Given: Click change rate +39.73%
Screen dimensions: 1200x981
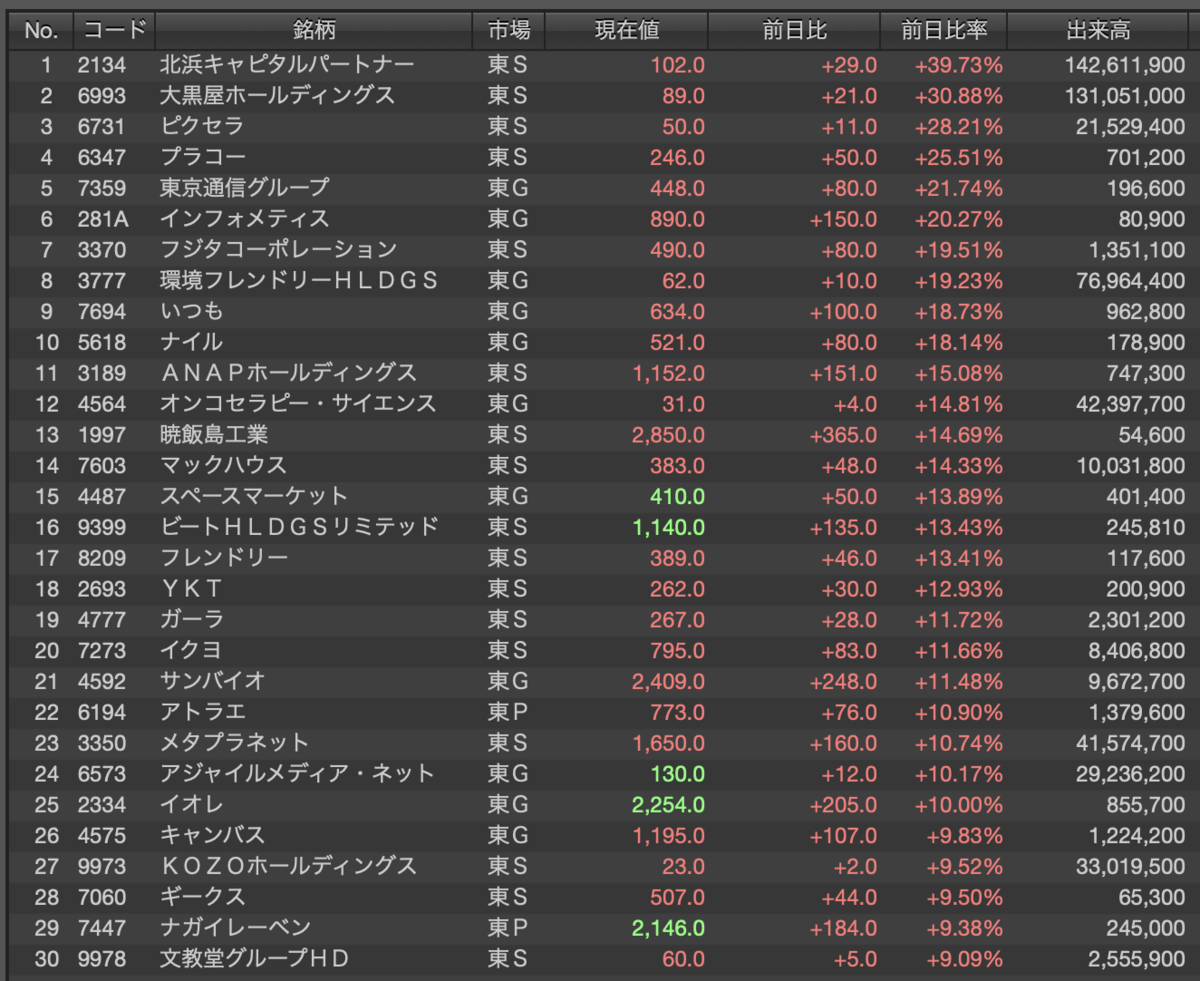Looking at the screenshot, I should click(x=958, y=65).
